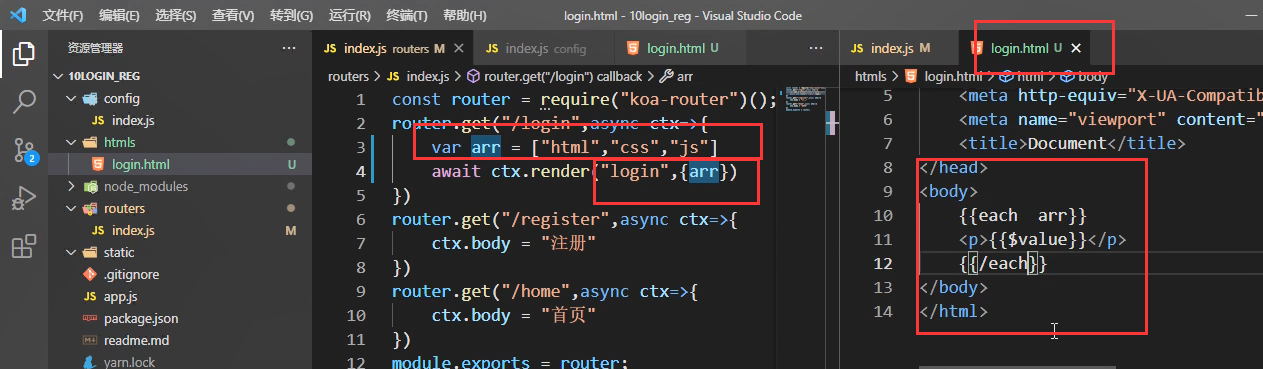The image size is (1263, 369).
Task: Open index.js under the config folder
Action: 132,120
